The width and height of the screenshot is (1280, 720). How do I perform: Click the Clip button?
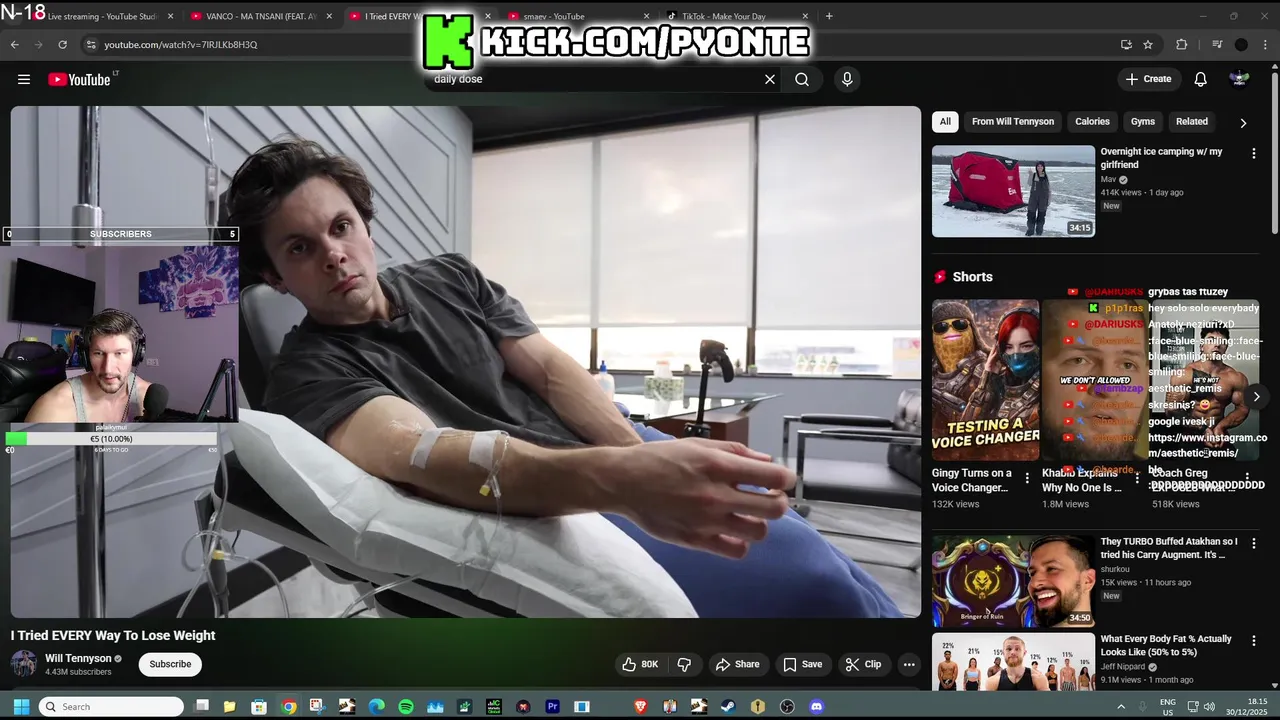click(863, 664)
